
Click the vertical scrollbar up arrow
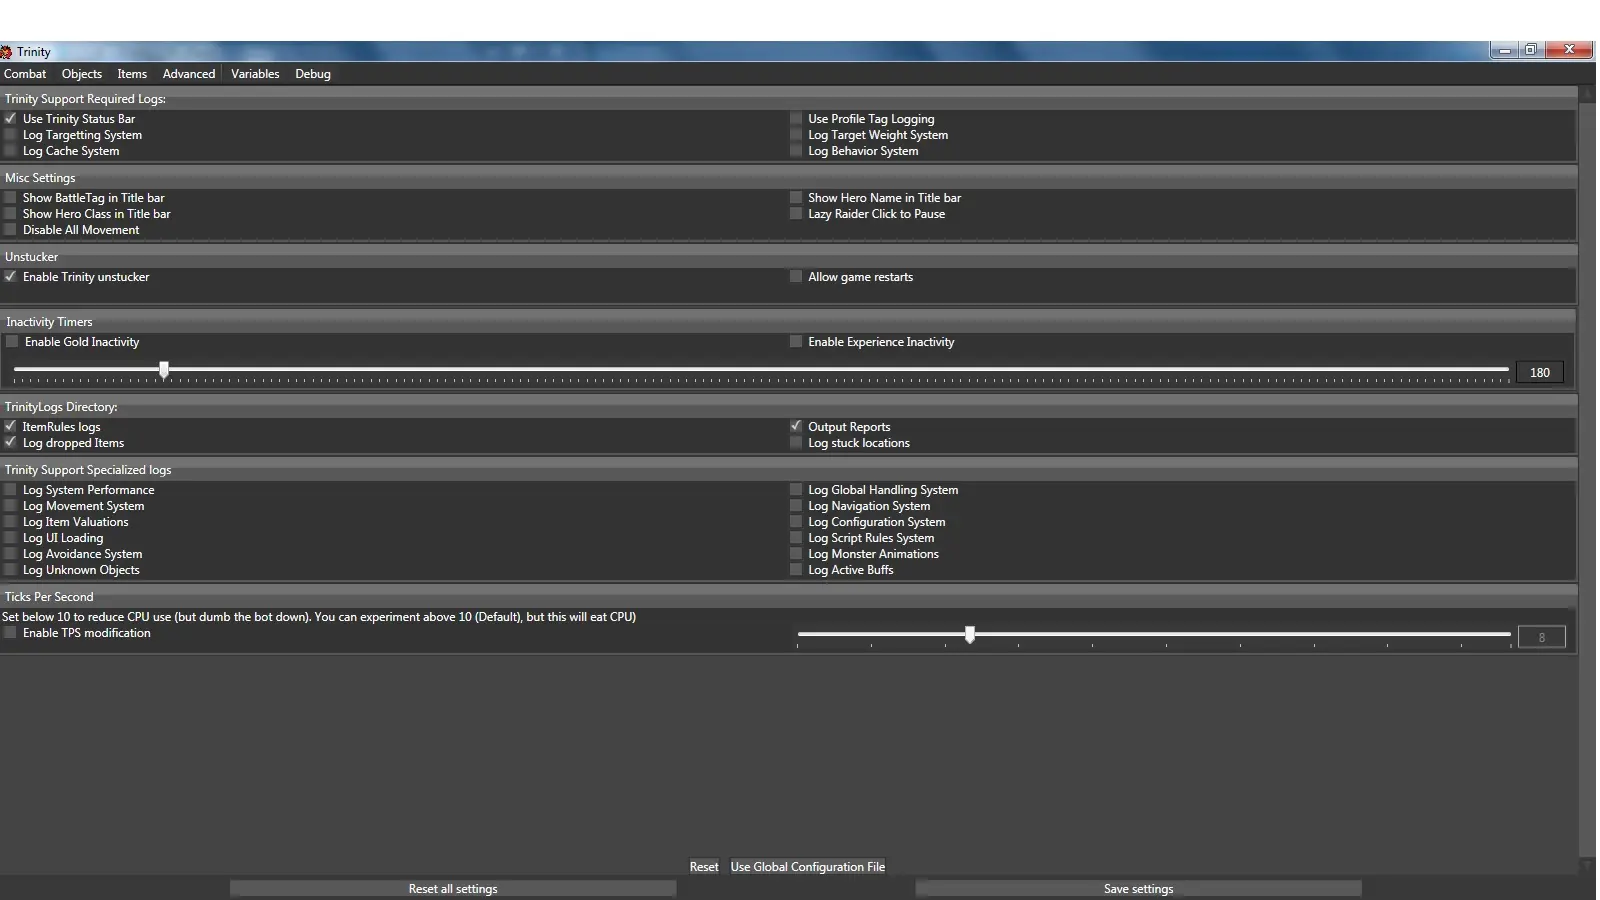[1587, 94]
